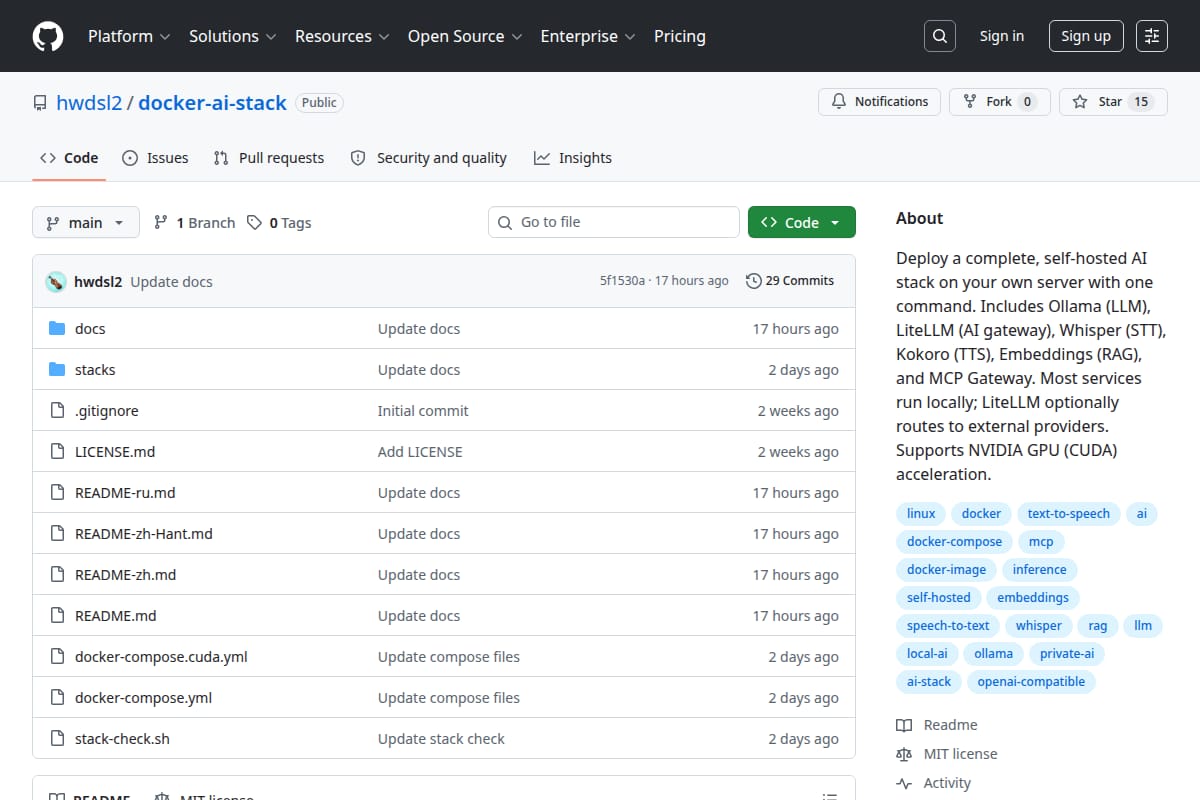This screenshot has height=800, width=1200.
Task: Open 'Add LICENSE' commit message
Action: 420,452
